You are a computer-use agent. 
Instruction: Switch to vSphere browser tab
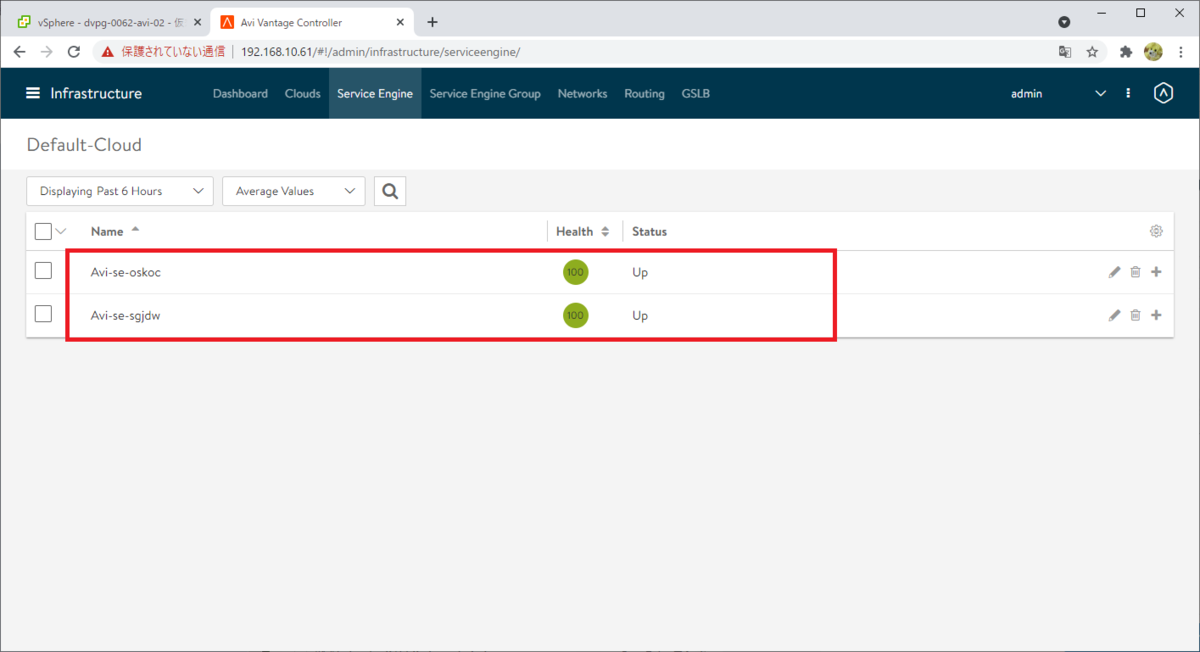(108, 22)
